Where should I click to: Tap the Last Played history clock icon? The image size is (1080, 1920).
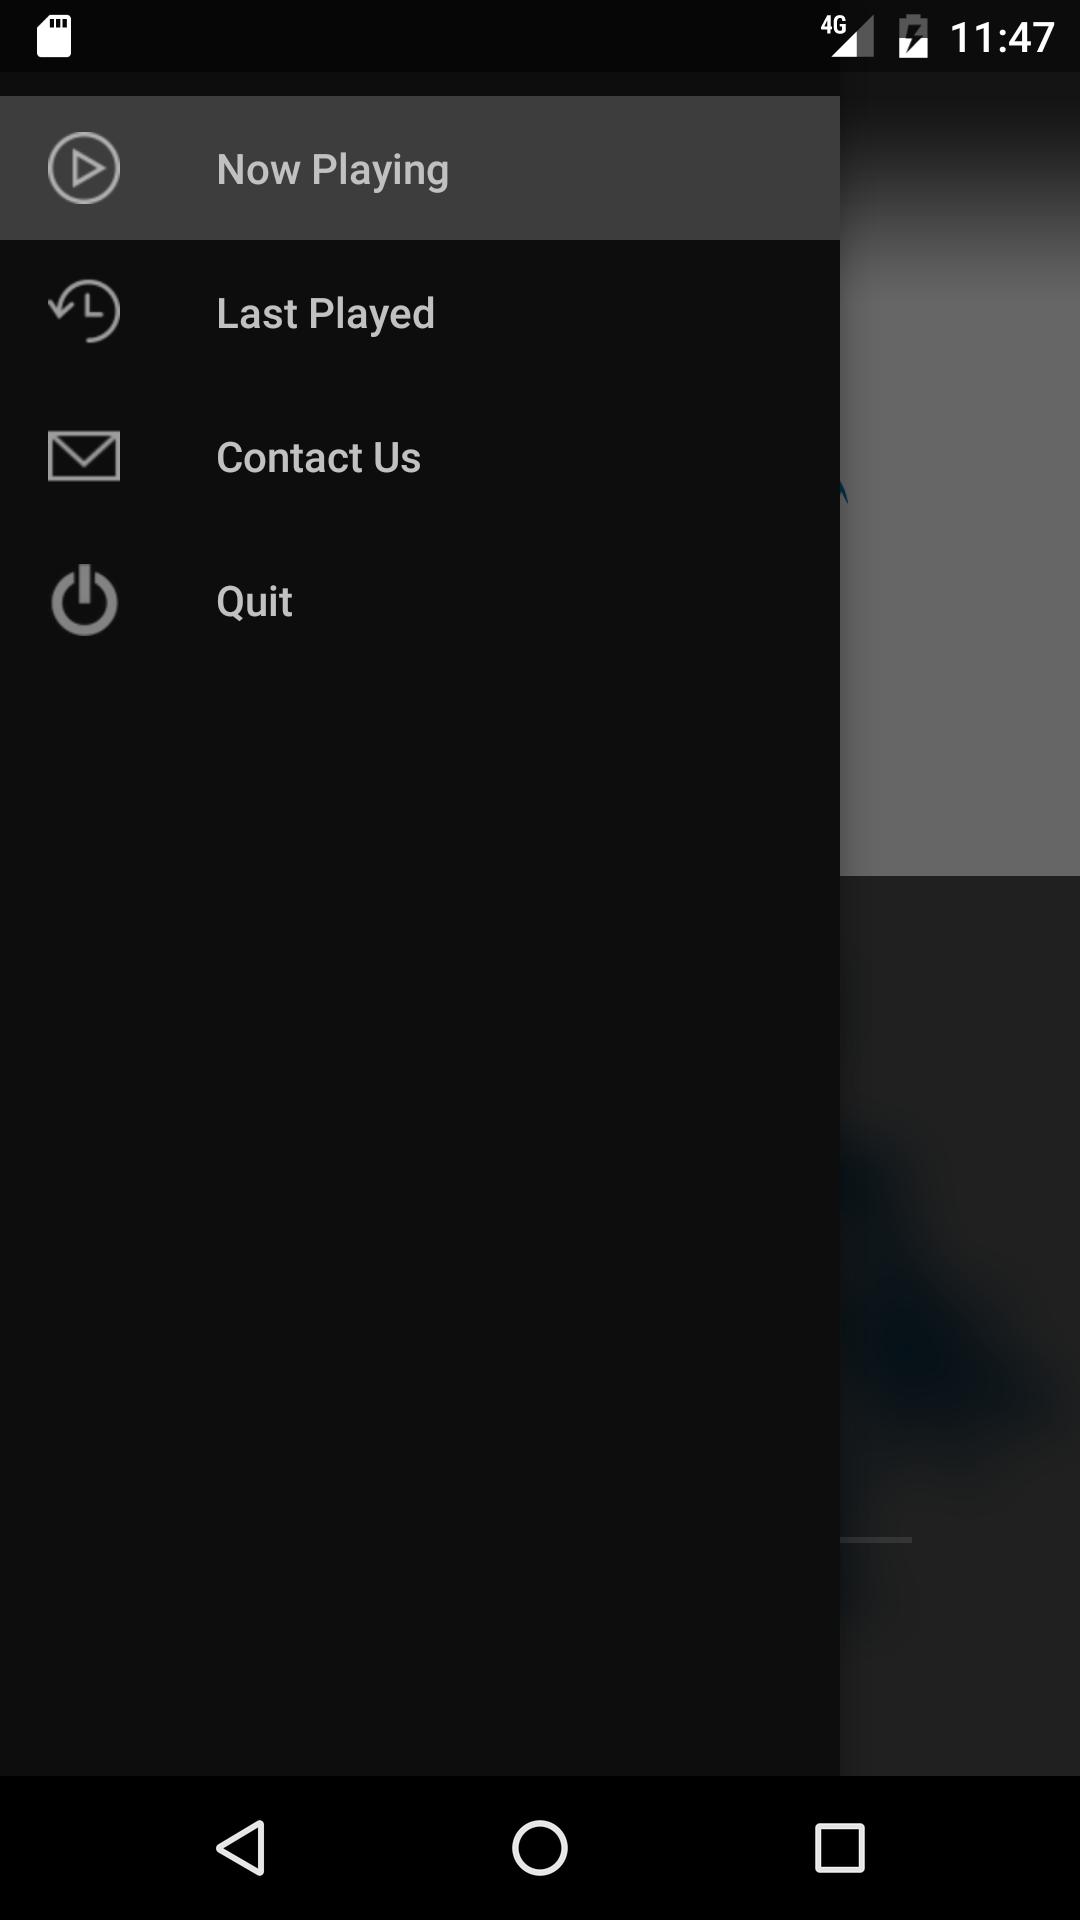[x=84, y=312]
